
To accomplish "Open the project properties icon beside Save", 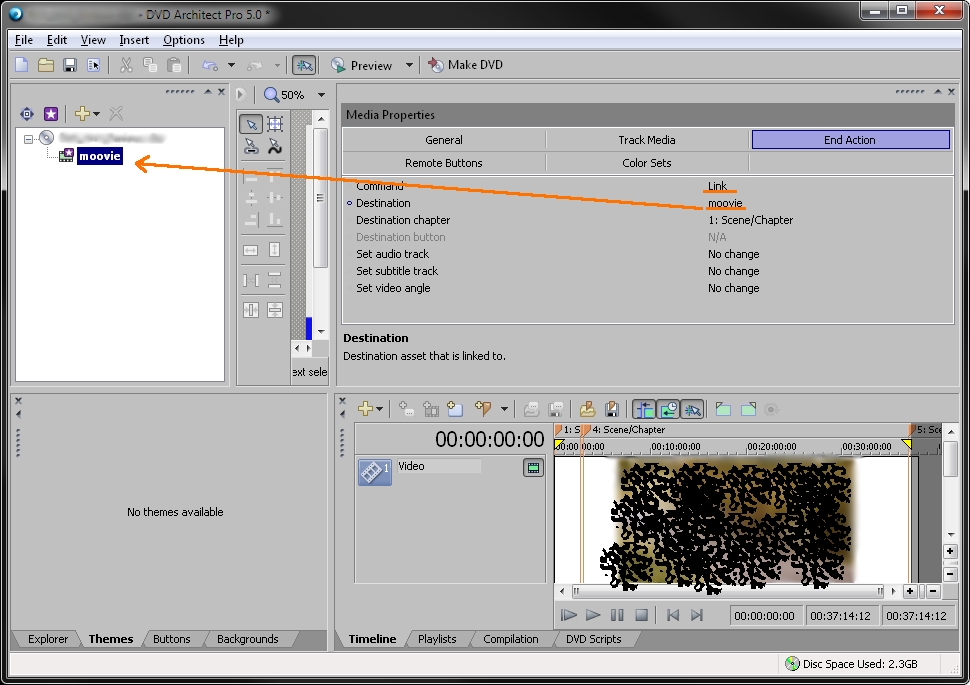I will click(x=93, y=65).
